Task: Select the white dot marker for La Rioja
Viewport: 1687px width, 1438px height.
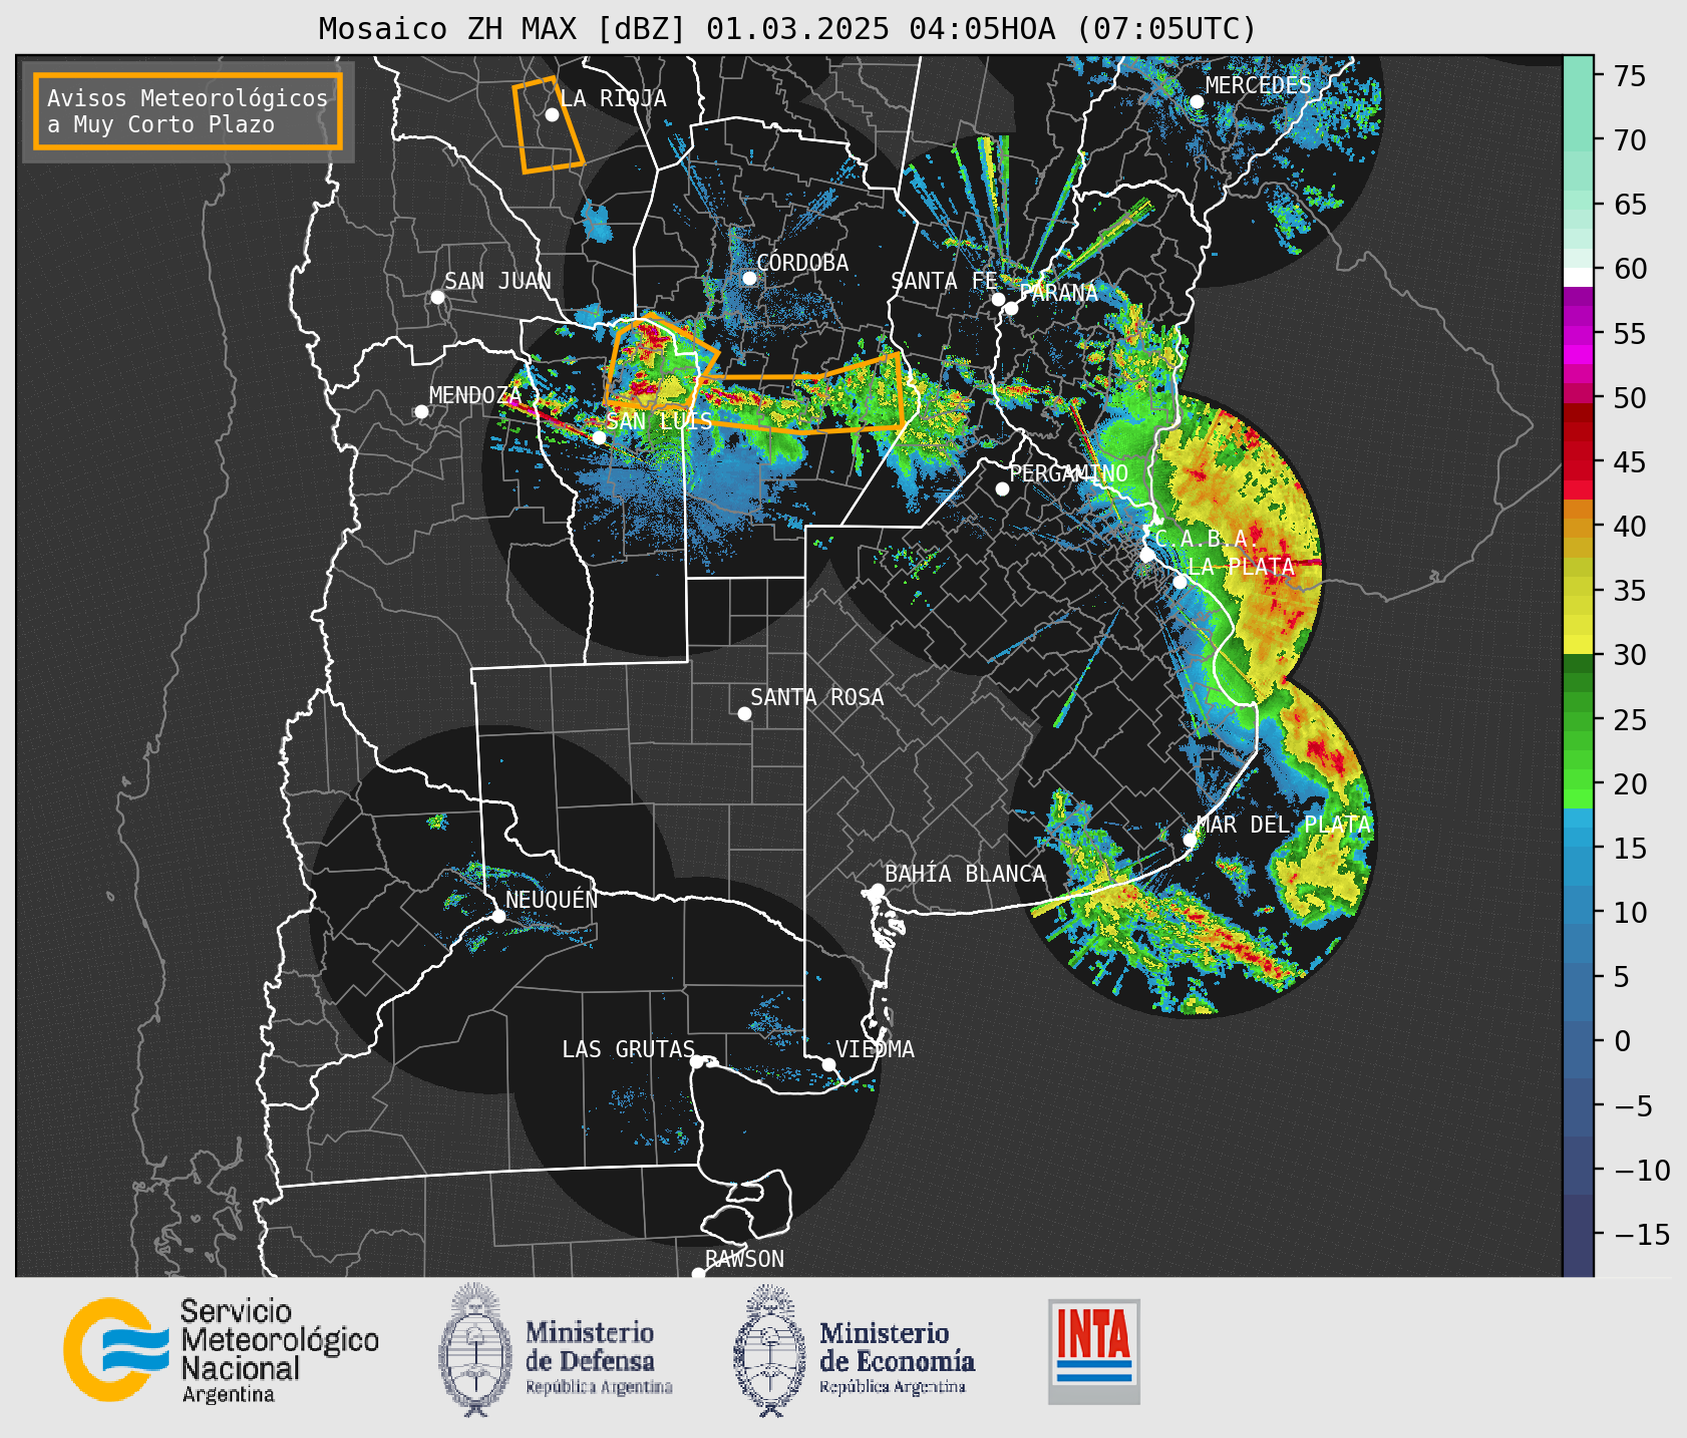Action: pyautogui.click(x=551, y=115)
